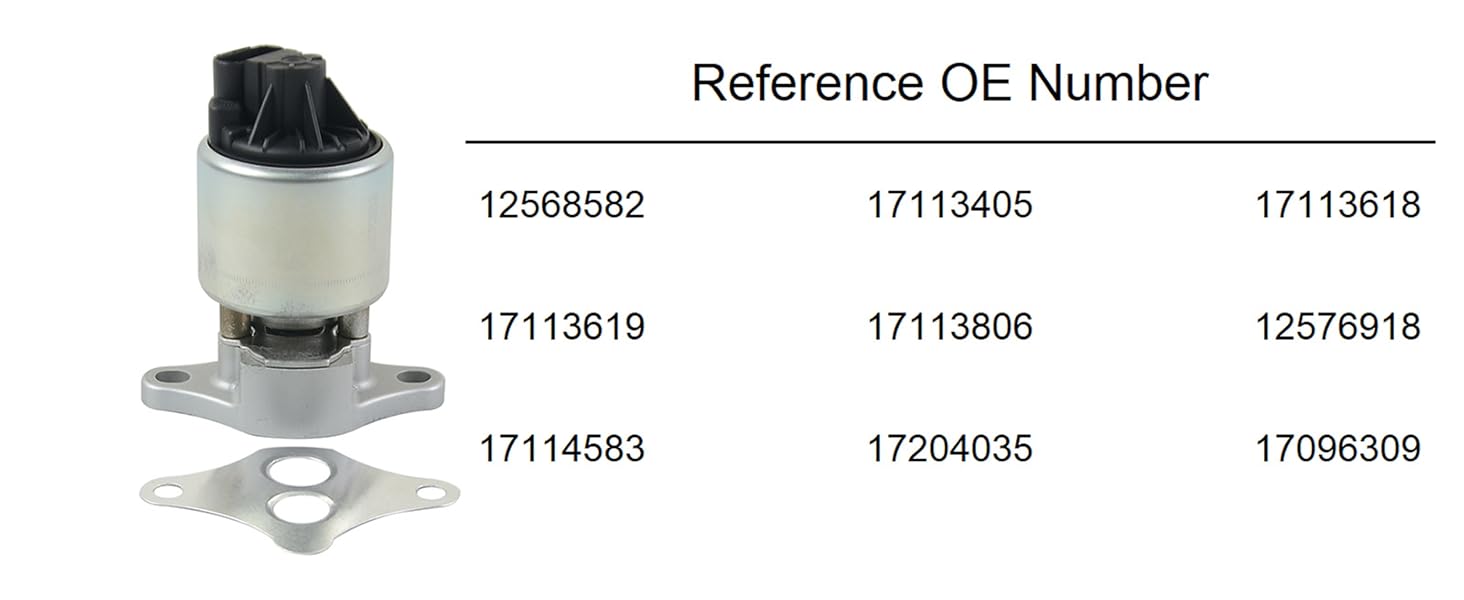
Task: Select OE number 12568582
Action: [x=562, y=205]
